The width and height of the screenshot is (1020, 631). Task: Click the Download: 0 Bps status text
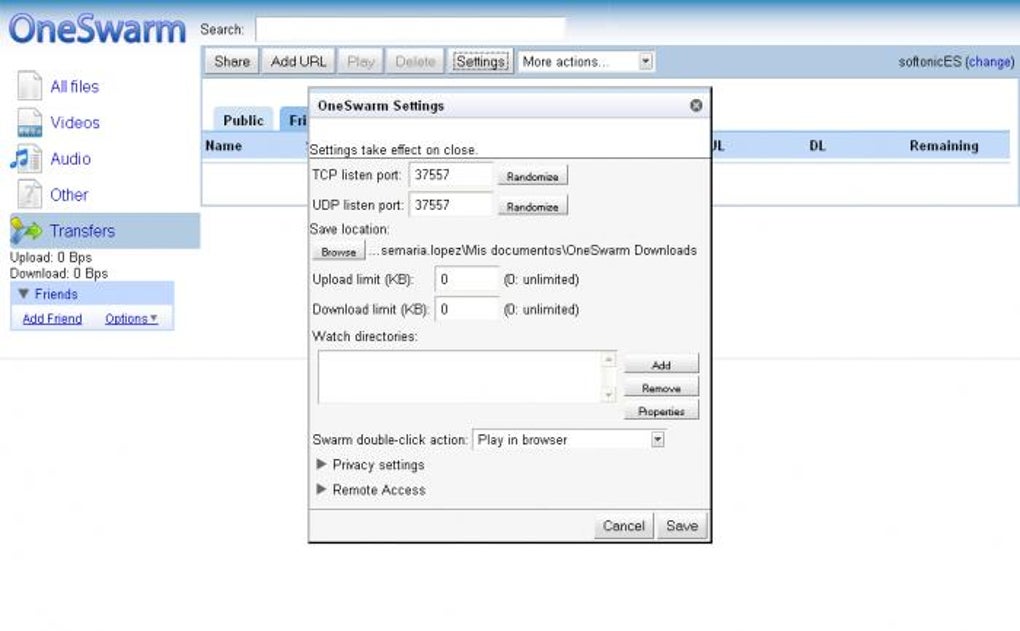pyautogui.click(x=59, y=273)
